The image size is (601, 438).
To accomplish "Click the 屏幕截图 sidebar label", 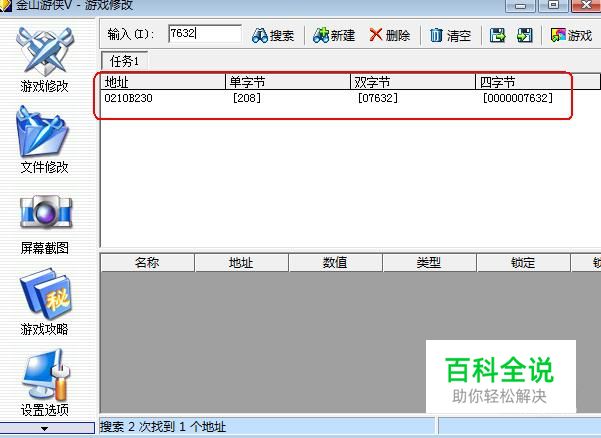I will [x=44, y=248].
